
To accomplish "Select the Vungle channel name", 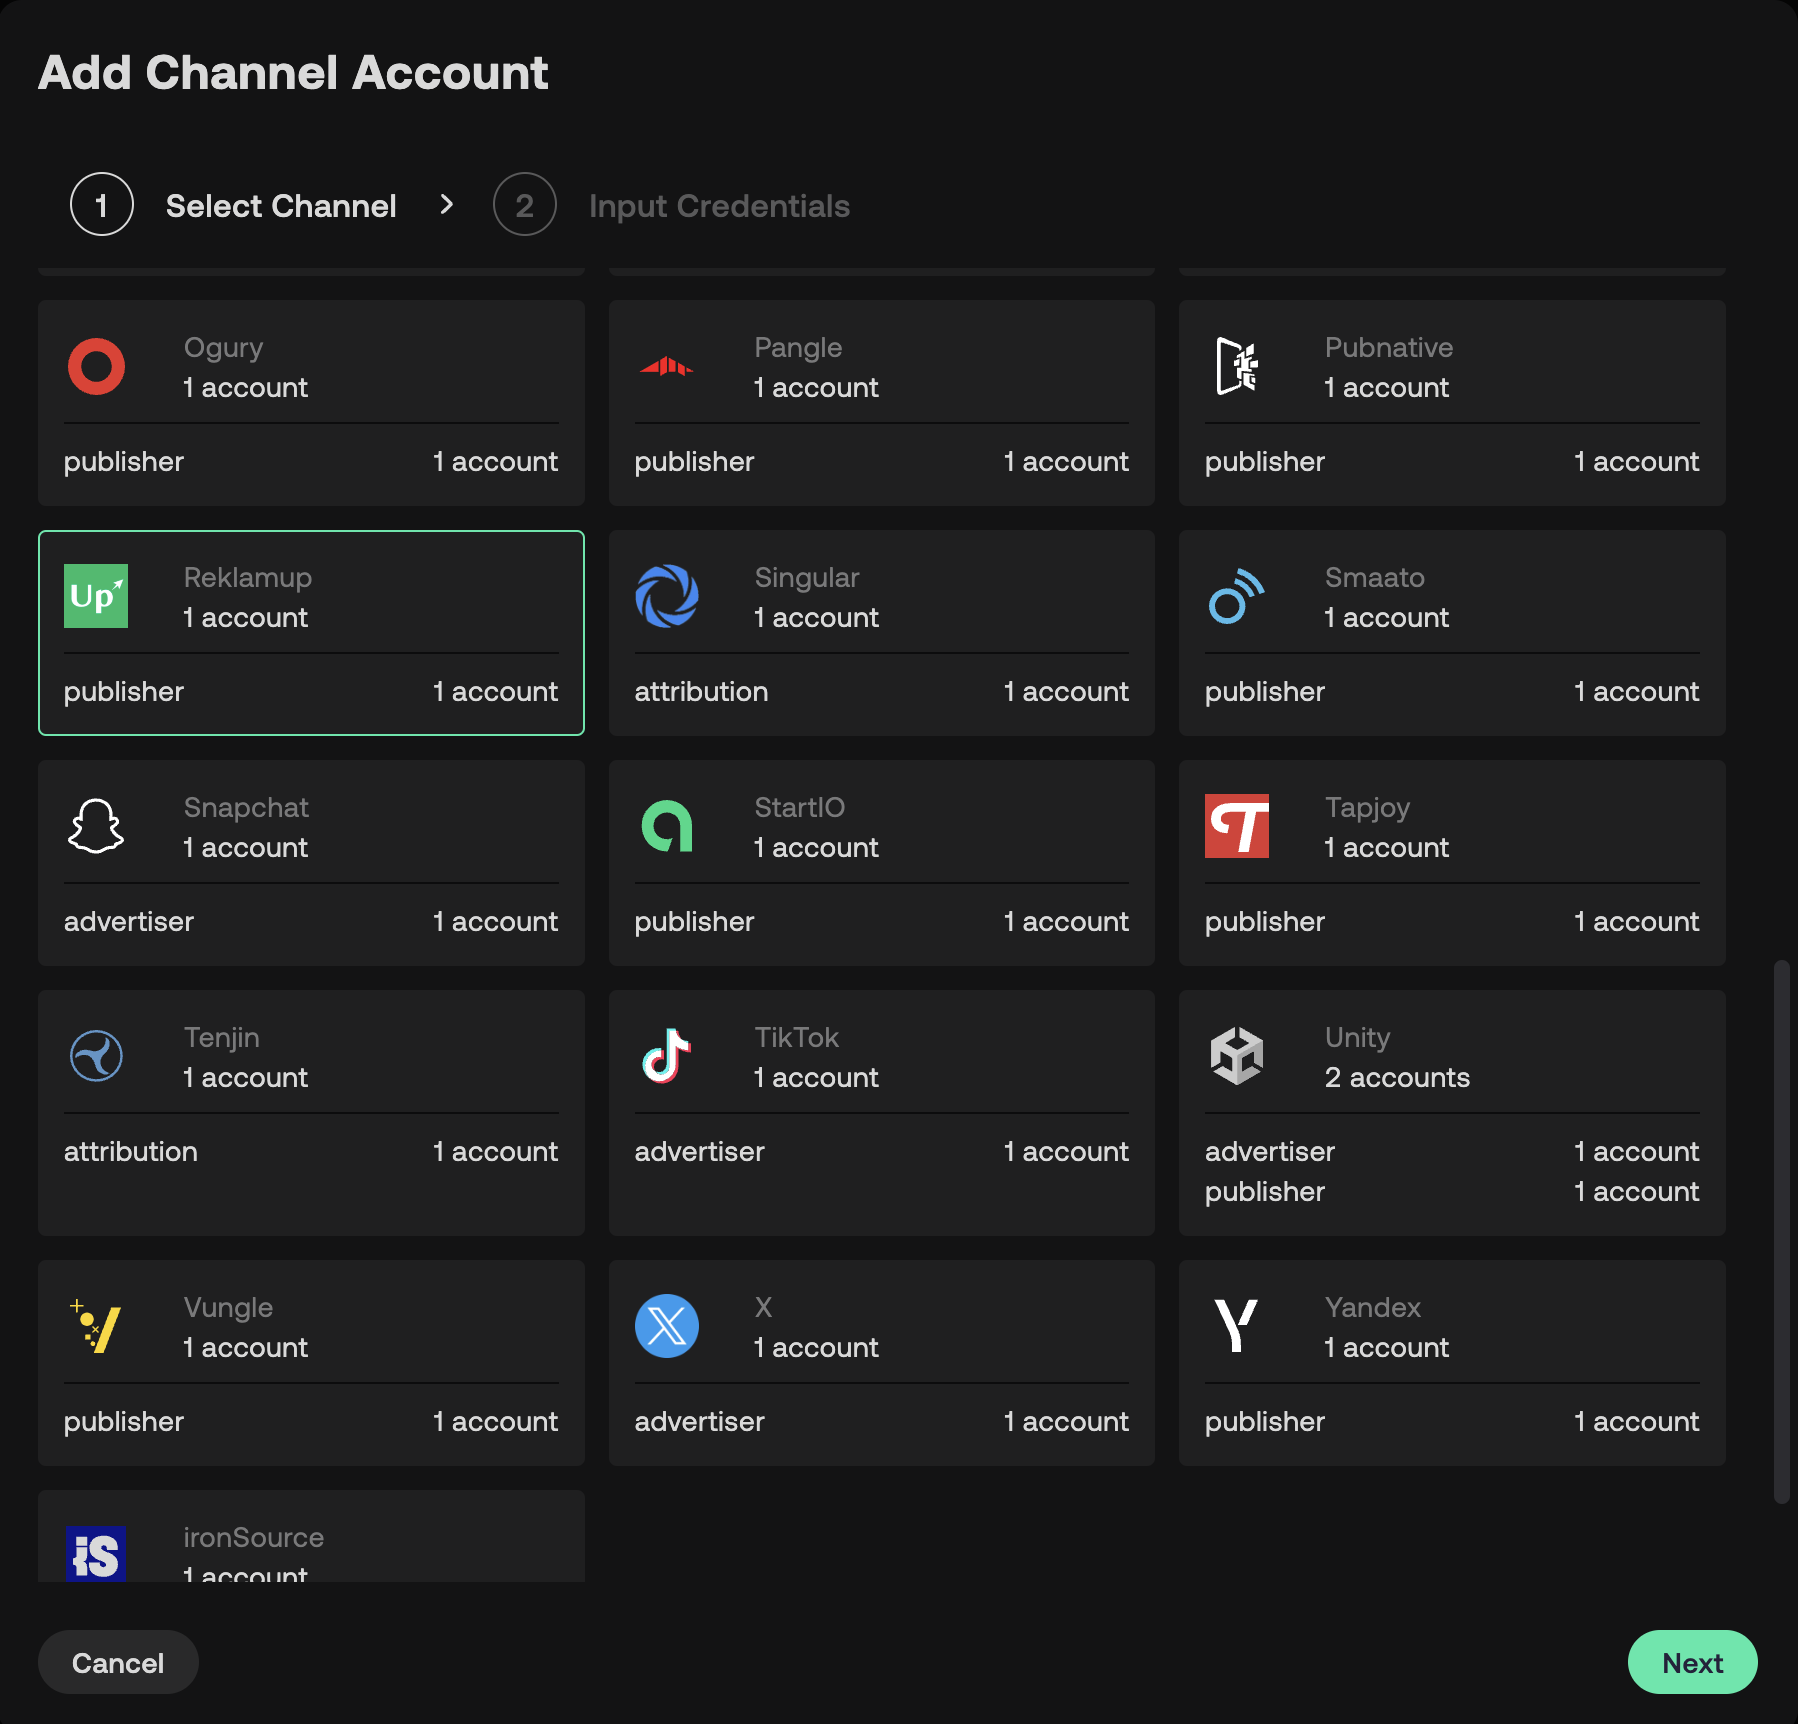I will [x=228, y=1308].
